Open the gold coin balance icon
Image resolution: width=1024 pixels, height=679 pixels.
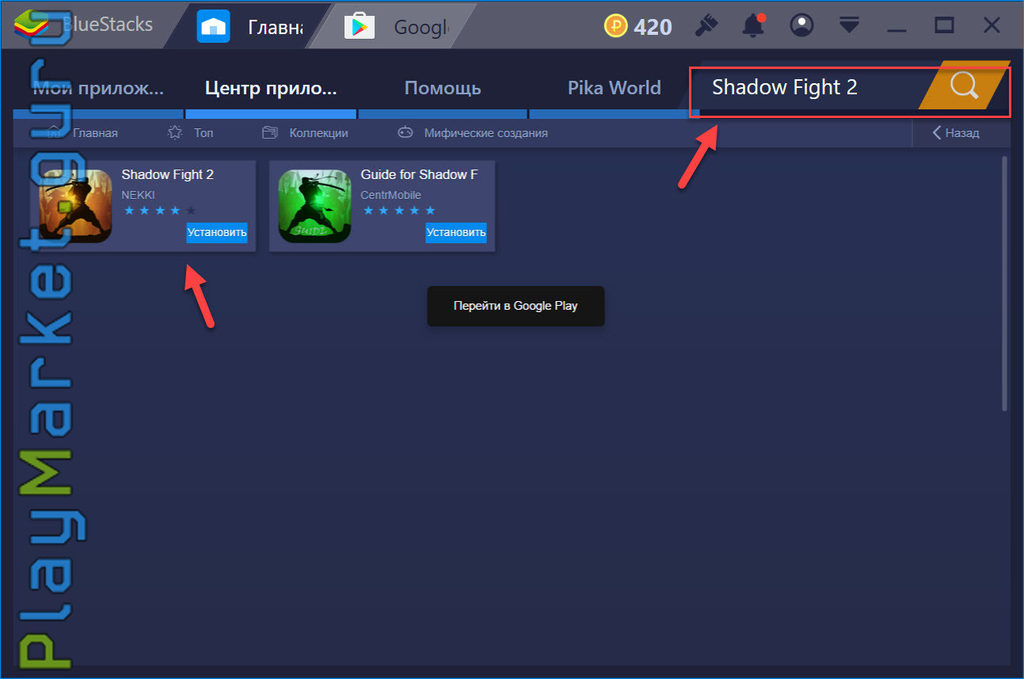[615, 26]
